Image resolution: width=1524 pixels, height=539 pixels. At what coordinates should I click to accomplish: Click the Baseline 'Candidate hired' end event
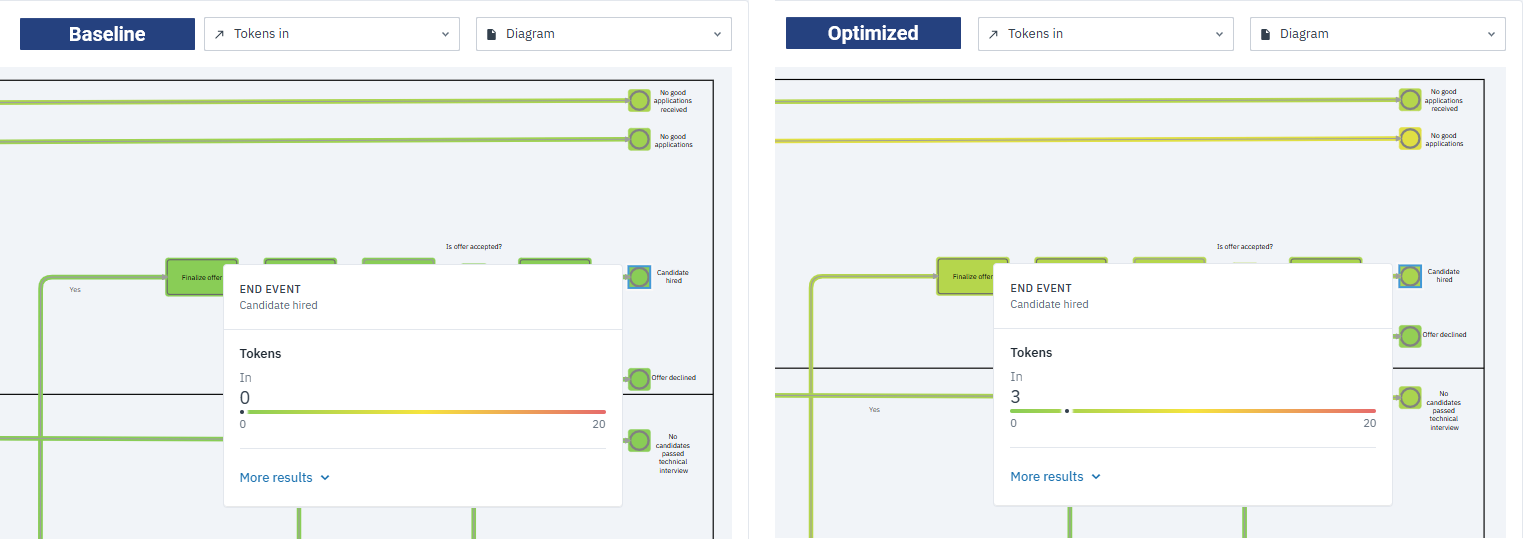[x=639, y=277]
